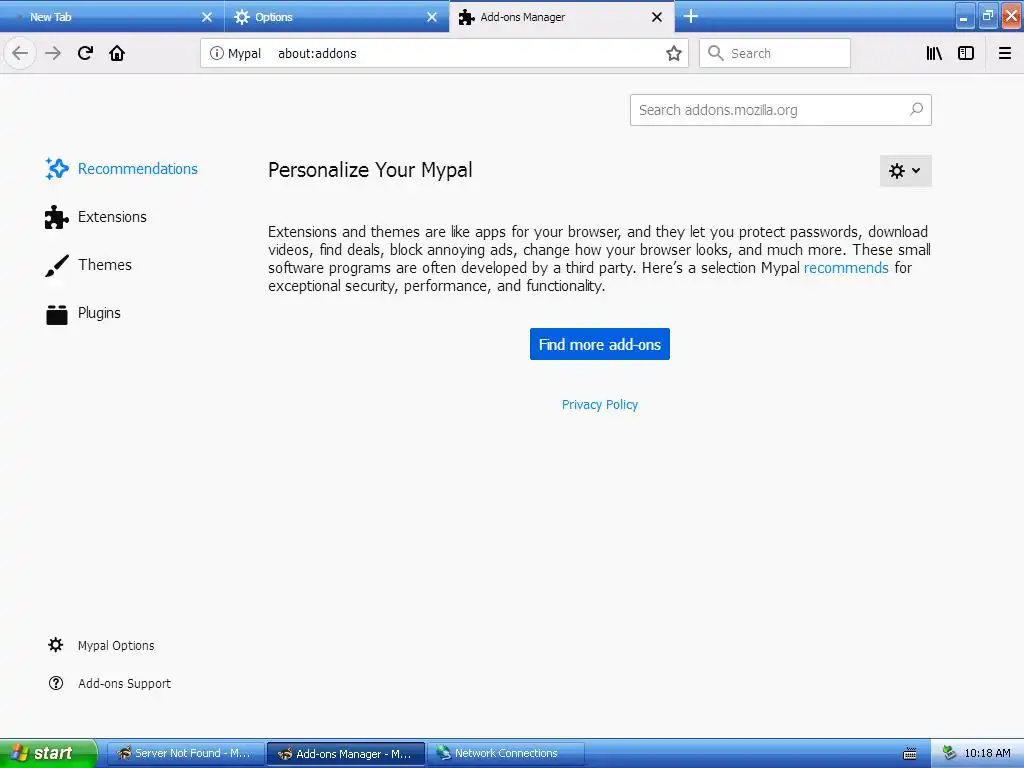
Task: Switch to Add-ons Manager taskbar button
Action: tap(346, 754)
